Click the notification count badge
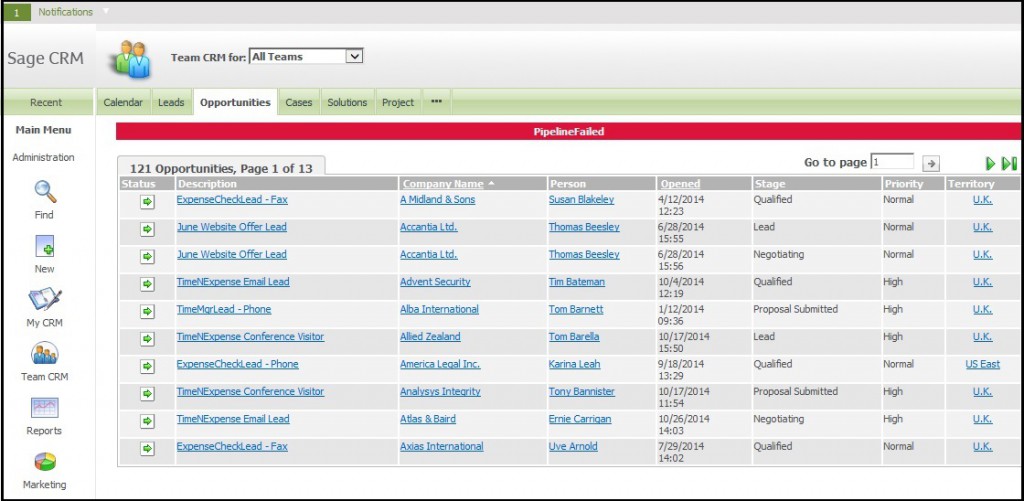The image size is (1024, 501). click(17, 12)
